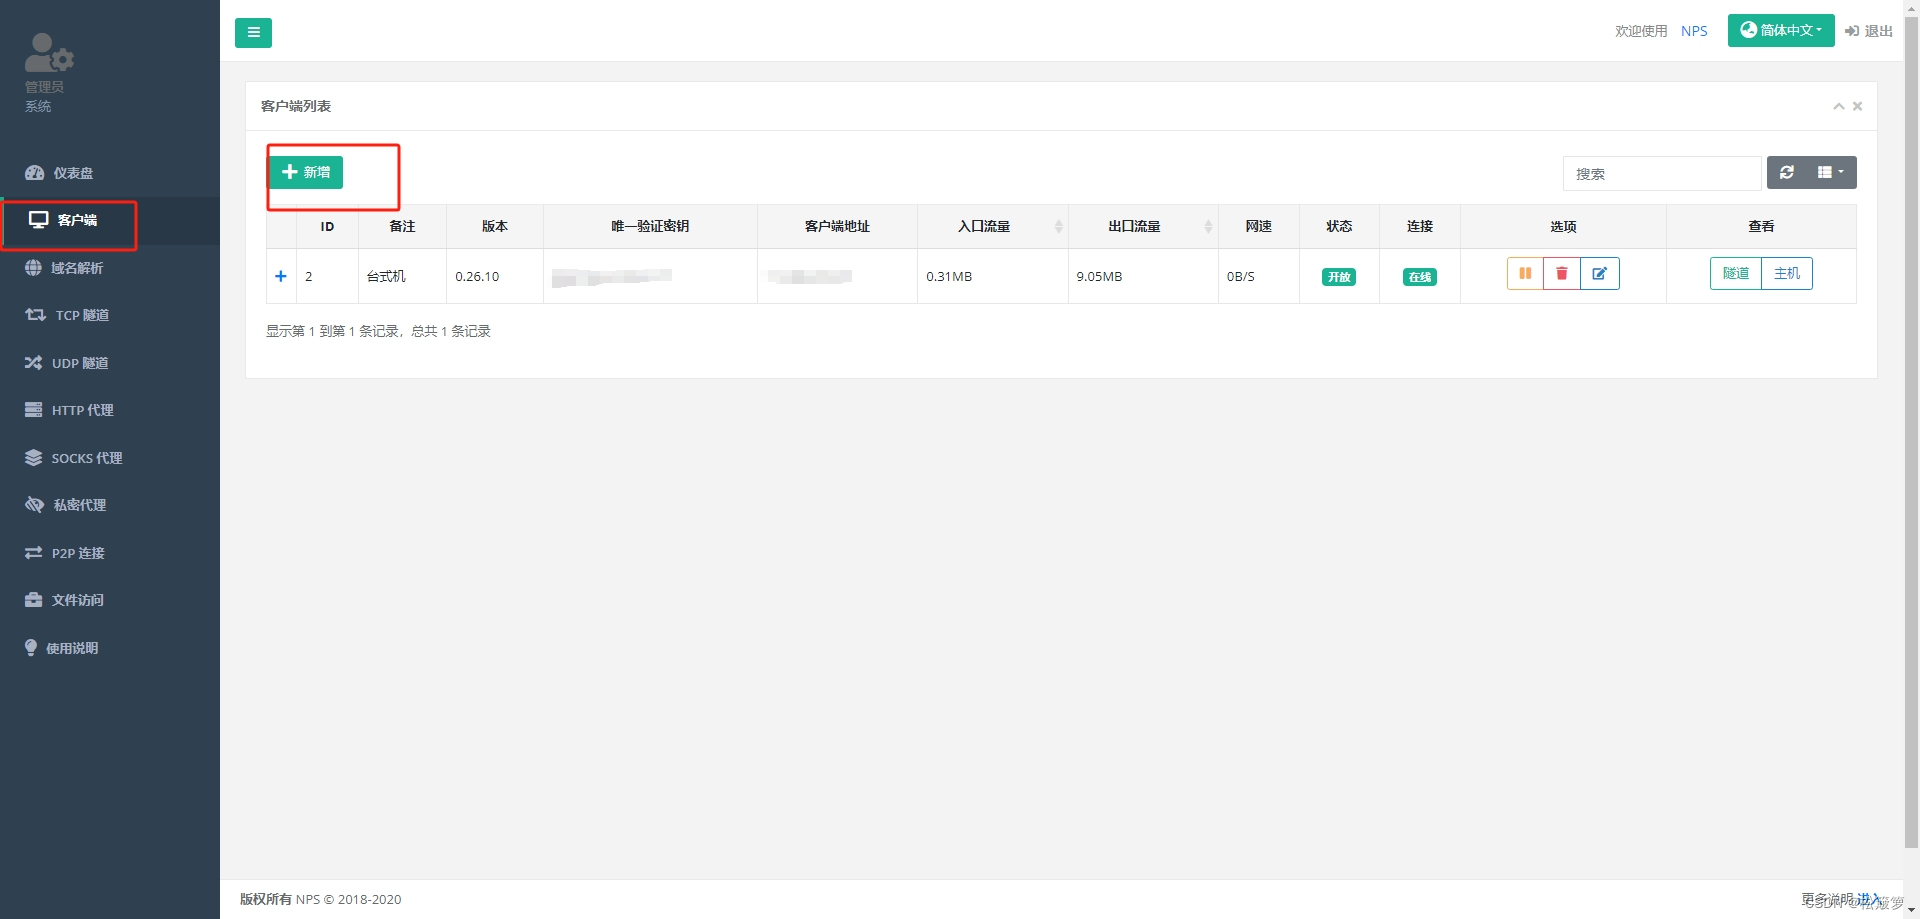This screenshot has height=919, width=1920.
Task: Open 域名解析 in the sidebar
Action: click(x=110, y=268)
